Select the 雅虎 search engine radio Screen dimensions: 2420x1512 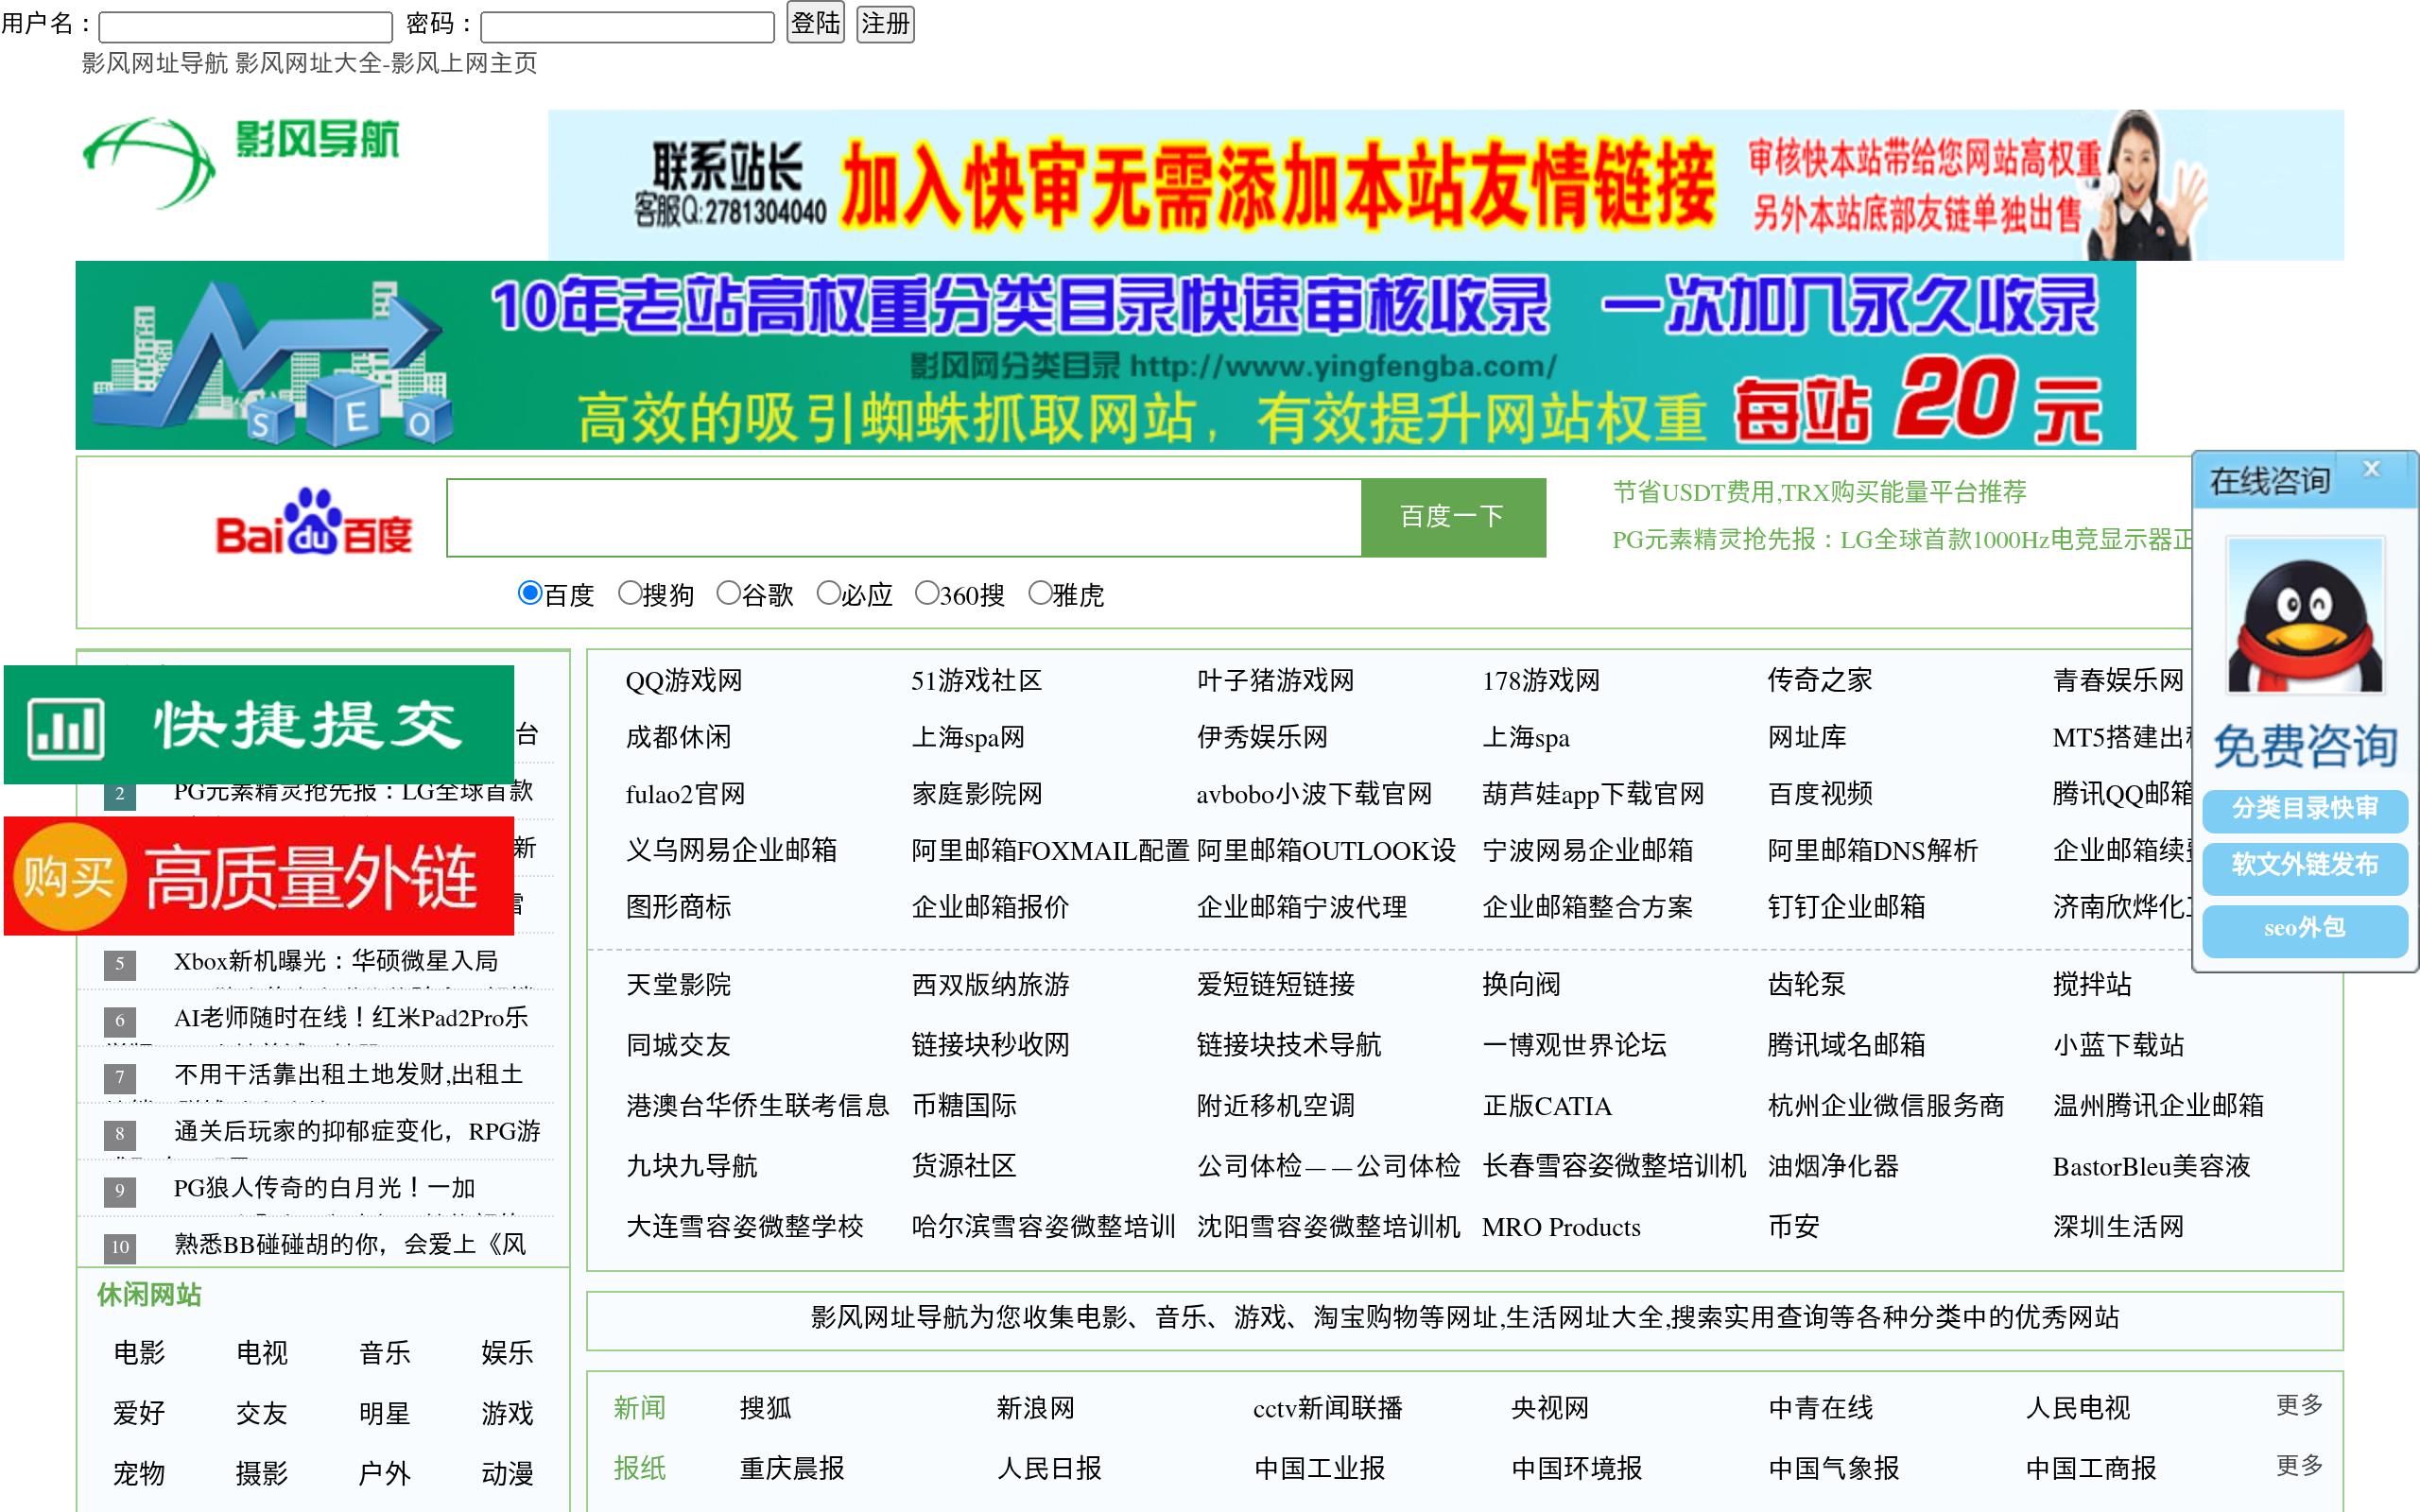1040,593
